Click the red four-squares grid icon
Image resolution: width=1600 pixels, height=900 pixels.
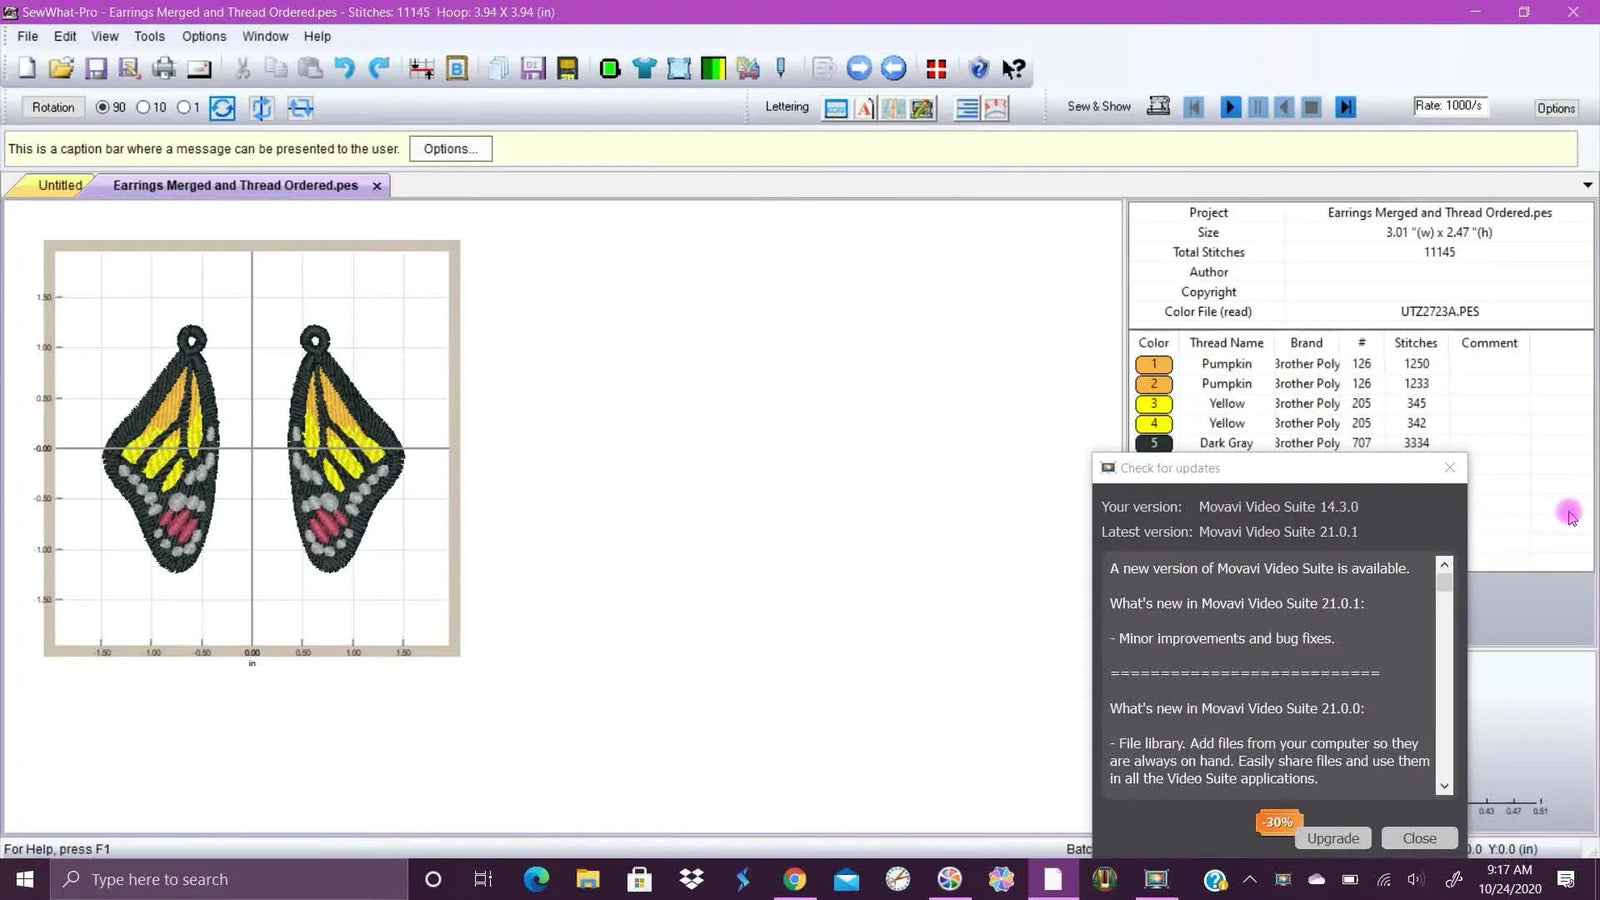point(936,68)
